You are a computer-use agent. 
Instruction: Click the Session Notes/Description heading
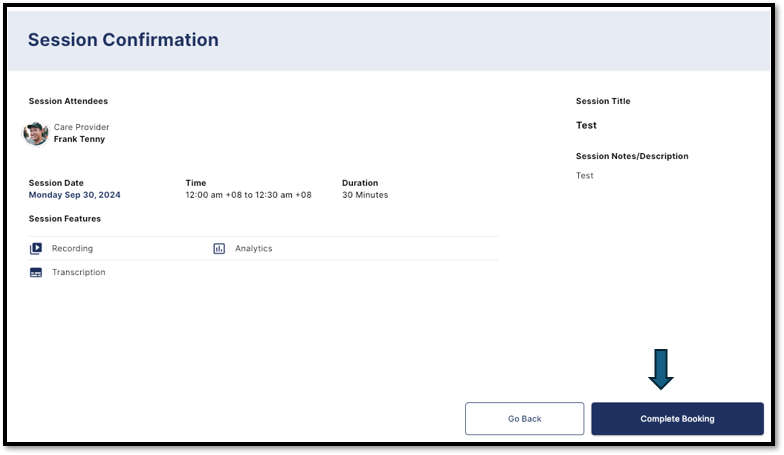coord(632,156)
